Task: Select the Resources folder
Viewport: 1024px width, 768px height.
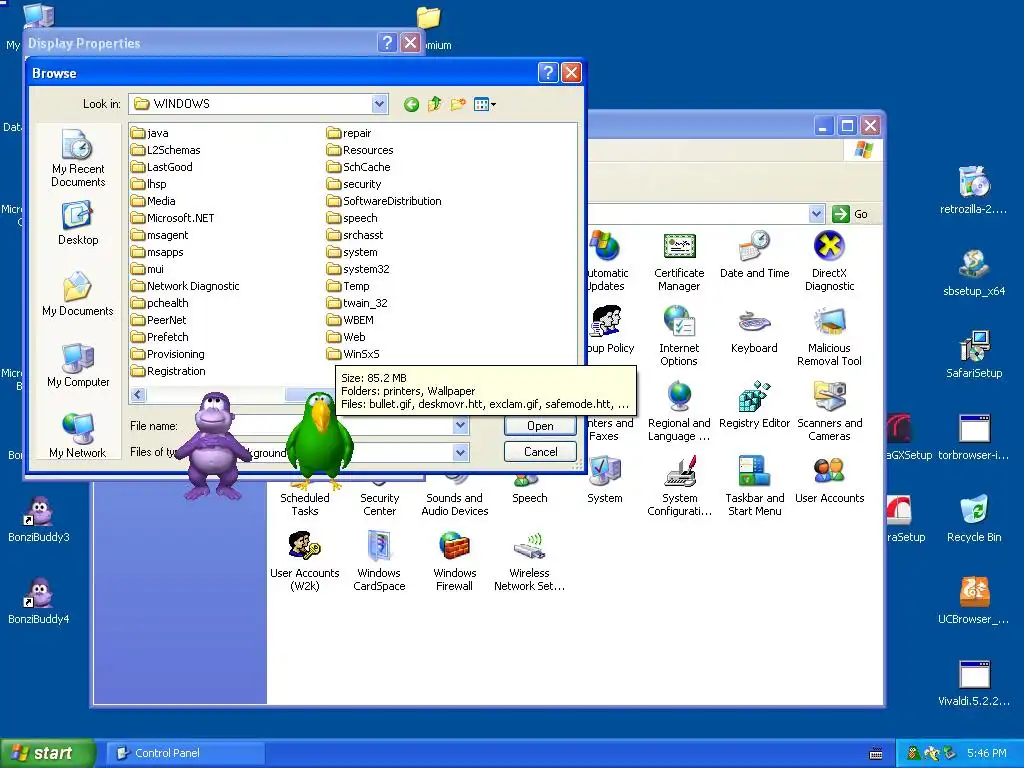Action: point(360,150)
